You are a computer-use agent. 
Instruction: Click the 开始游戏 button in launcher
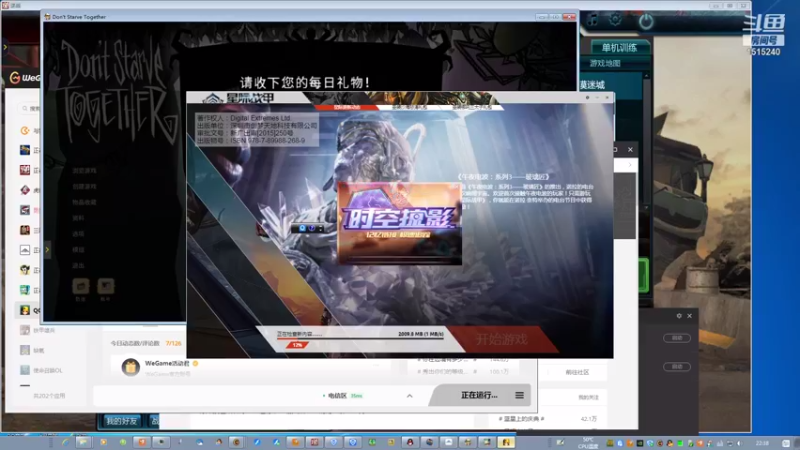502,339
